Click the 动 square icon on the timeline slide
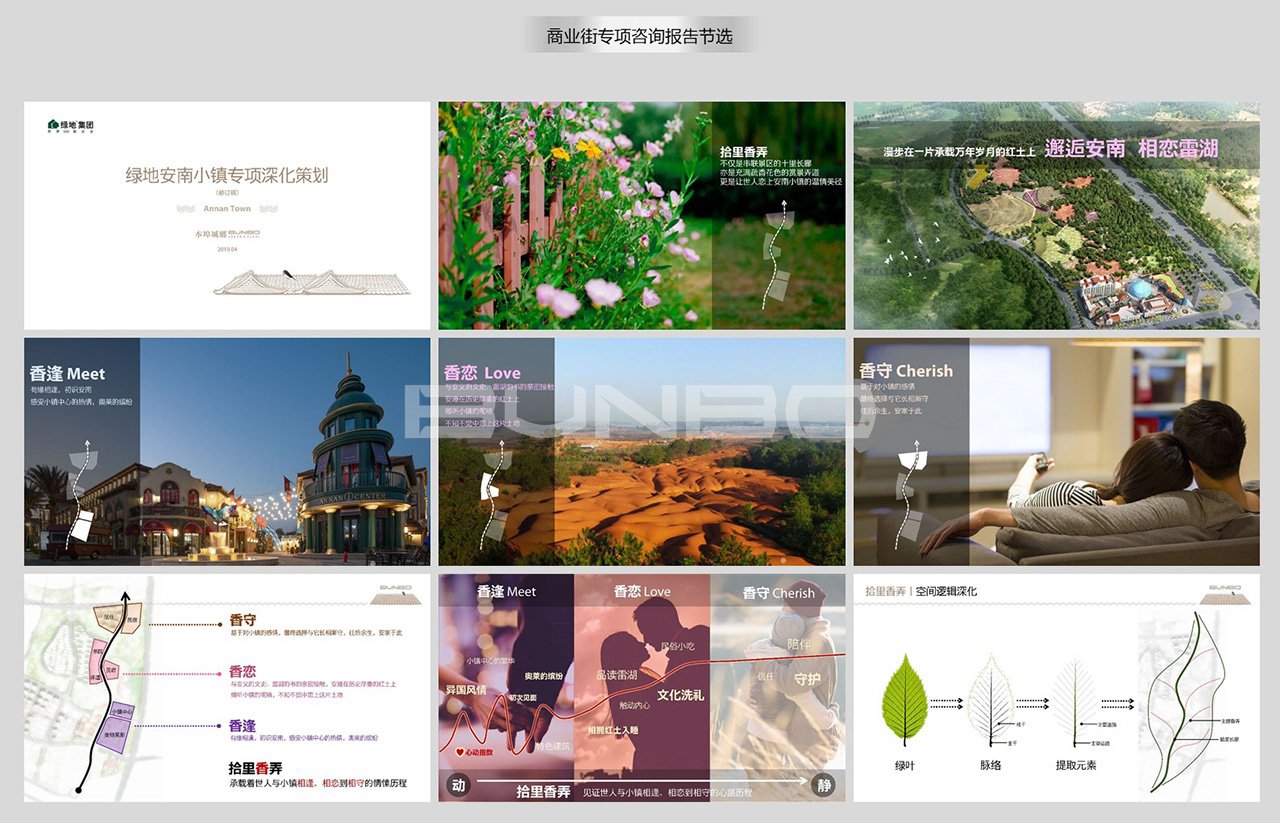This screenshot has width=1280, height=823. 458,784
